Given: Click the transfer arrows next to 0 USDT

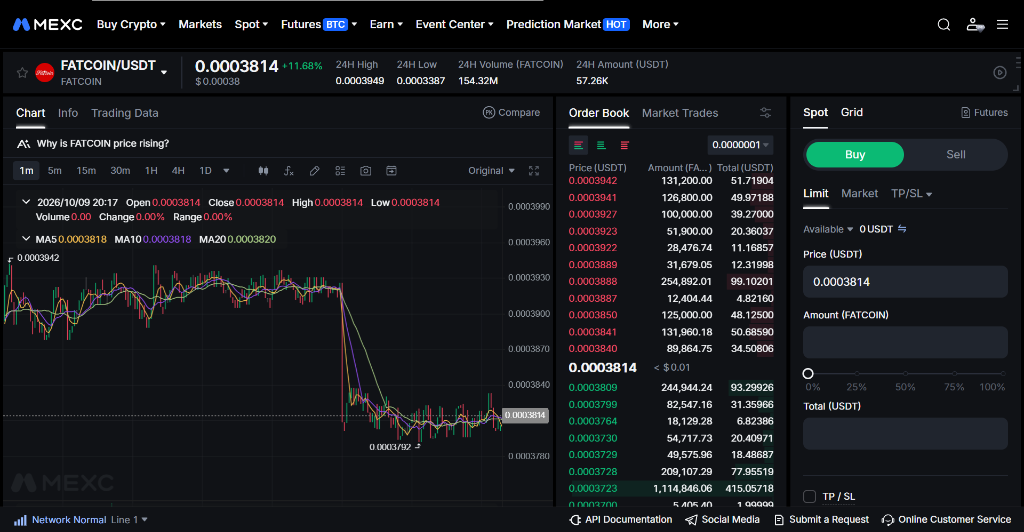Looking at the screenshot, I should [902, 228].
